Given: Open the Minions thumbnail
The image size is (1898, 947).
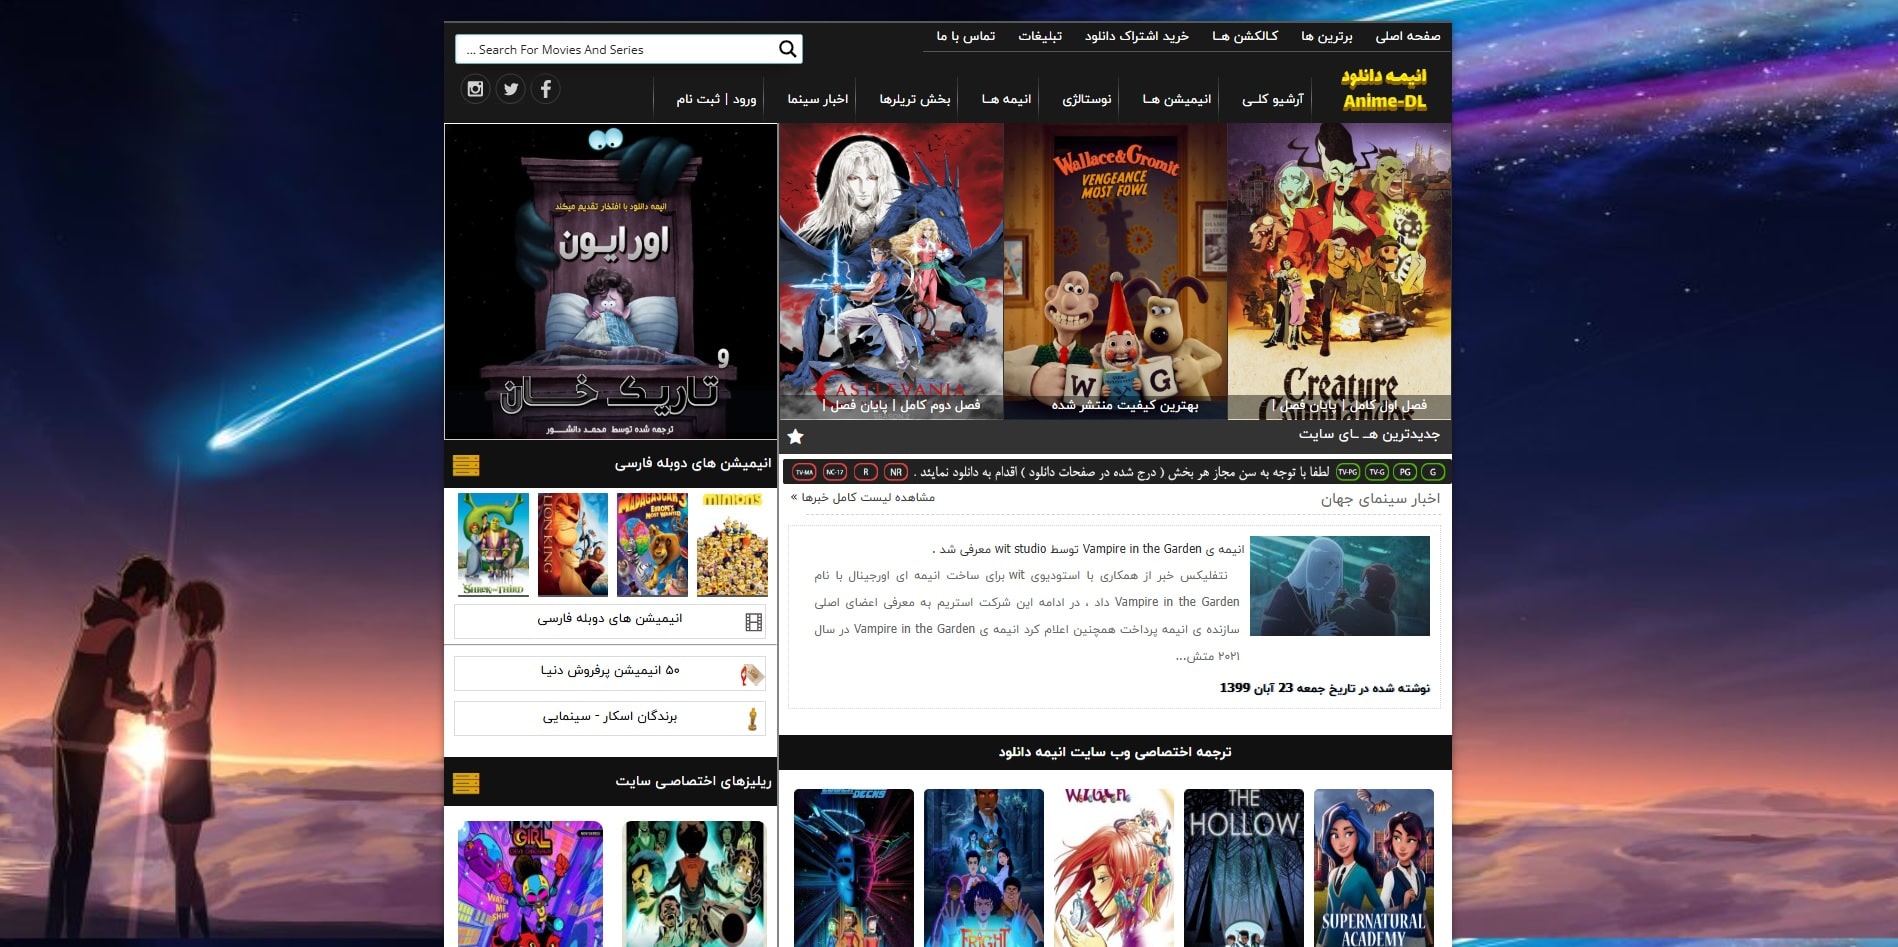Looking at the screenshot, I should (x=732, y=545).
